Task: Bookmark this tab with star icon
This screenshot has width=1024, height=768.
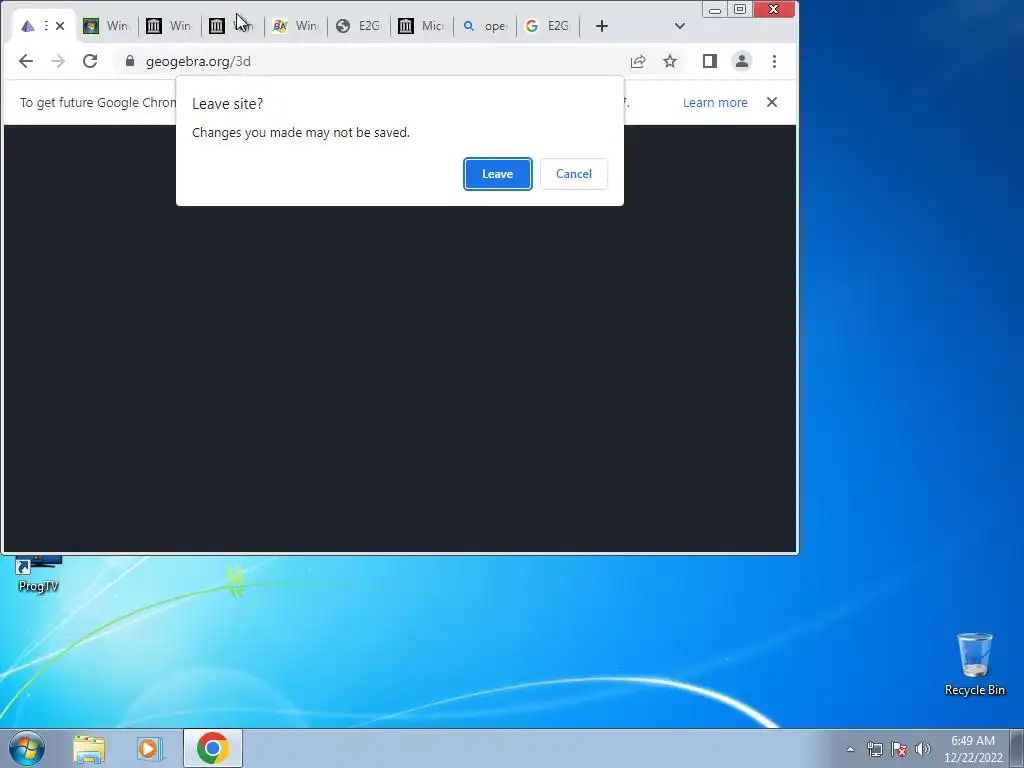Action: coord(670,61)
